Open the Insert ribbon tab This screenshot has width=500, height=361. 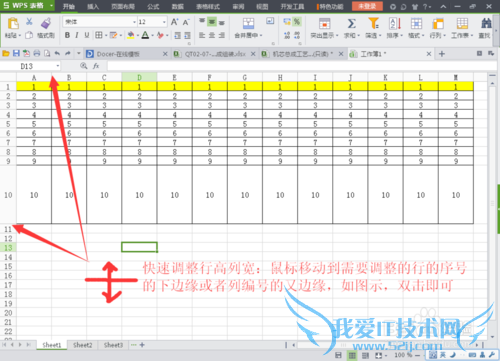click(x=93, y=6)
